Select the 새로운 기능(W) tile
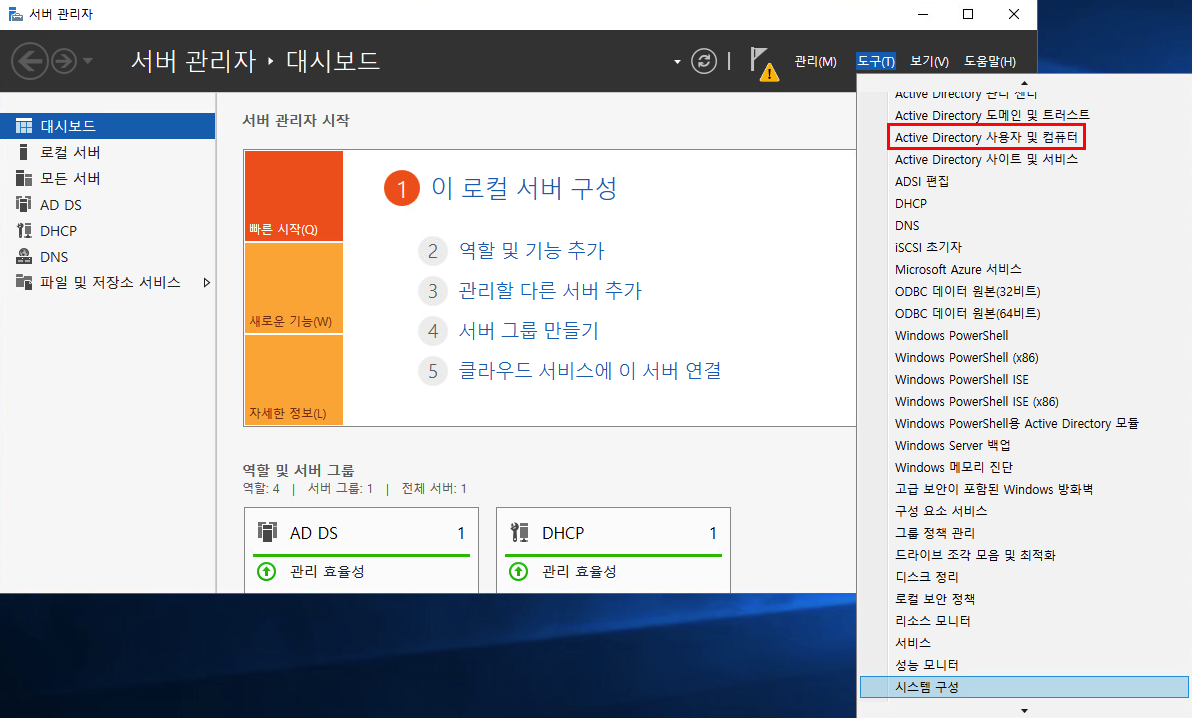The height and width of the screenshot is (718, 1192). [293, 288]
